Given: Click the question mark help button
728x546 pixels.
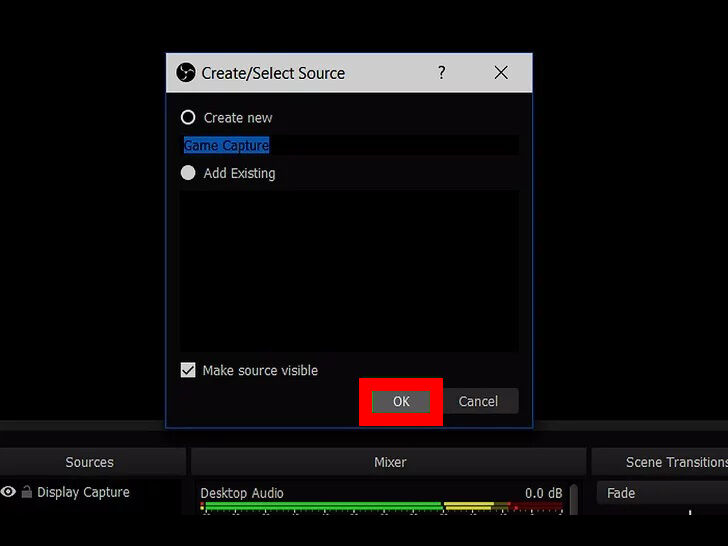Looking at the screenshot, I should pyautogui.click(x=442, y=73).
